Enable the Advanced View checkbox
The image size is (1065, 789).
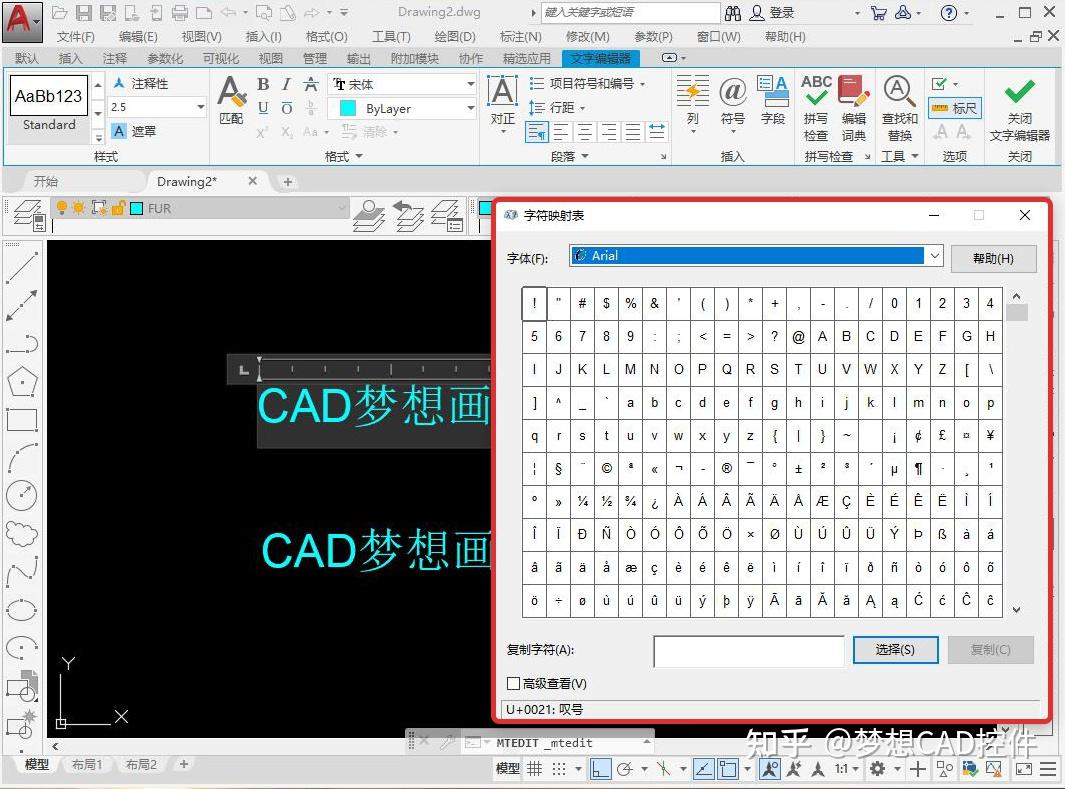512,683
